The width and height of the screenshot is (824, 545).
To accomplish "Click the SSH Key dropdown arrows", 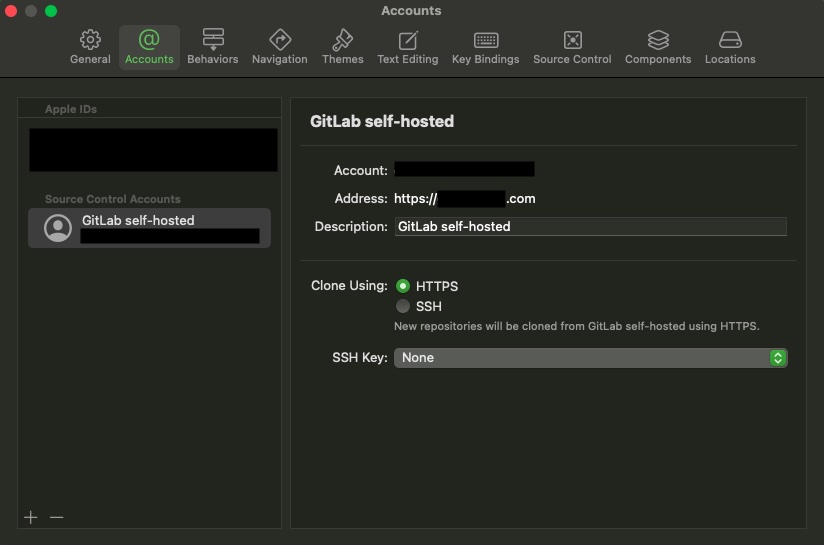I will point(777,357).
